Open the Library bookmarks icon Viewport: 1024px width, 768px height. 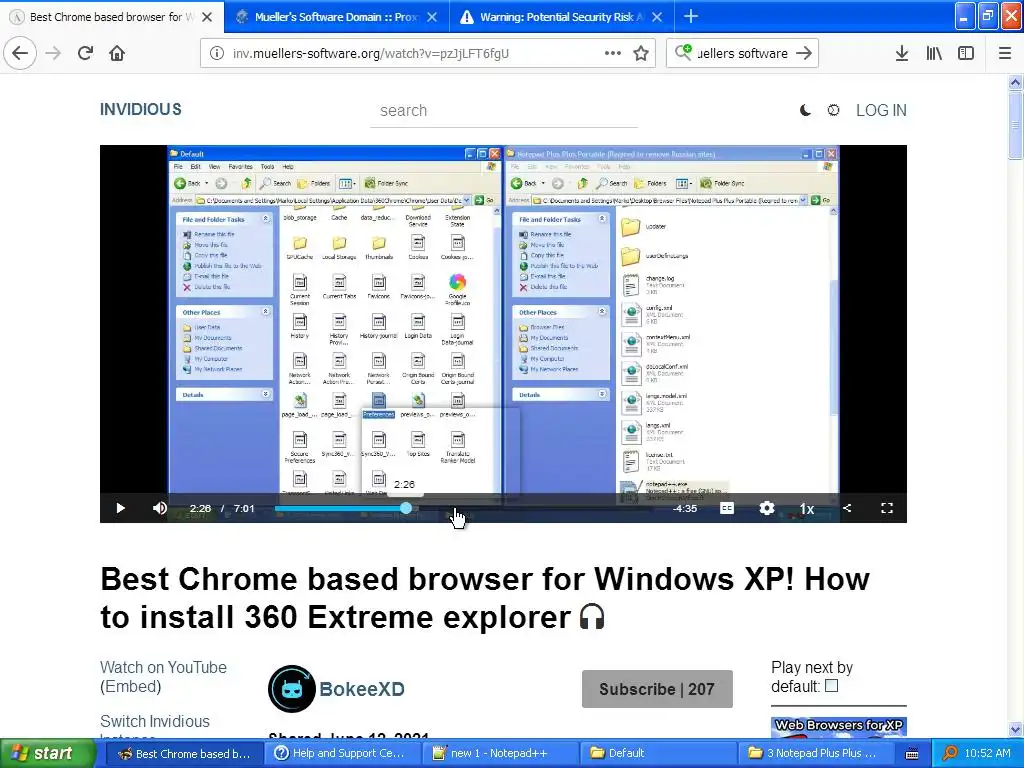click(x=934, y=54)
